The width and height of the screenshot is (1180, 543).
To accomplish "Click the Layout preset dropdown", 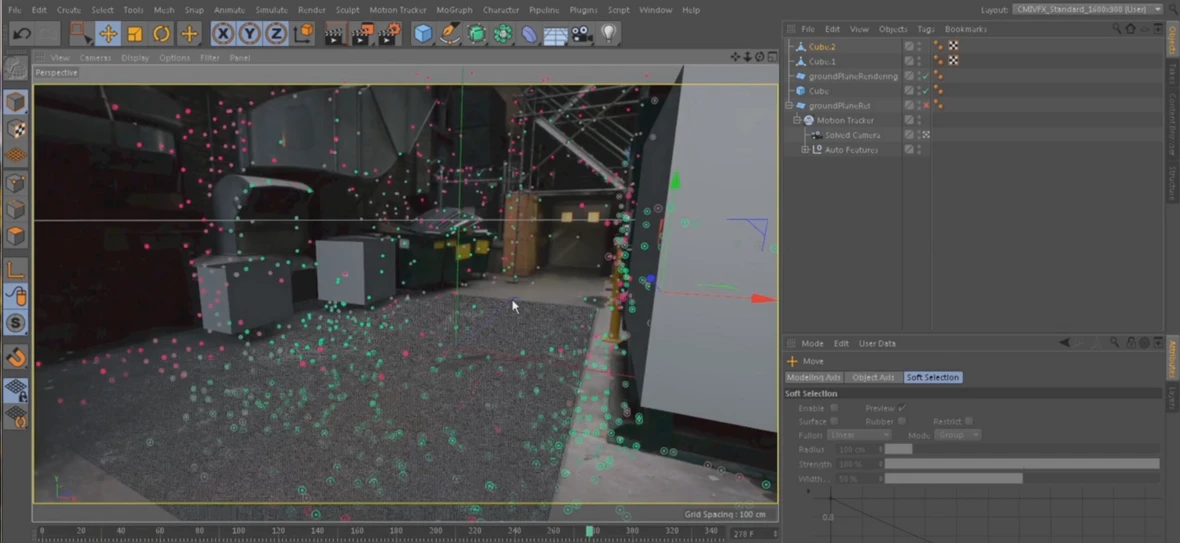I will coord(1087,10).
